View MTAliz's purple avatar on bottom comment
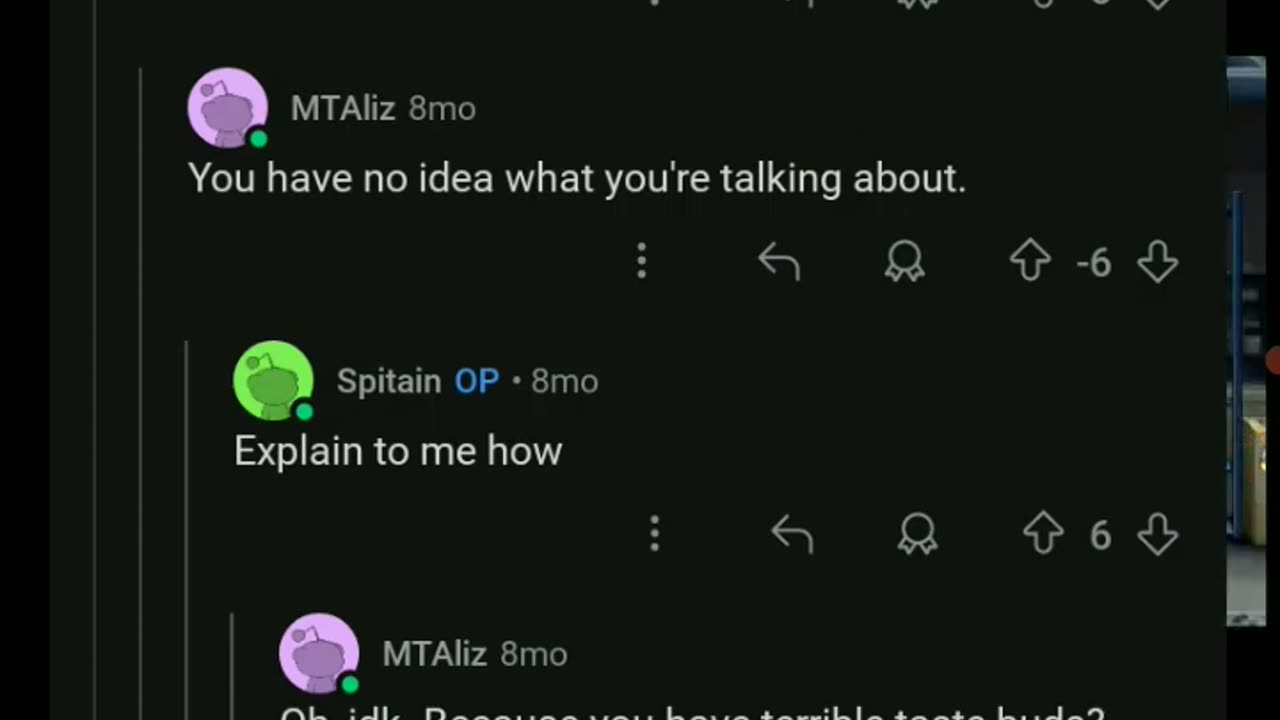Screen dimensions: 1280x720 point(319,654)
